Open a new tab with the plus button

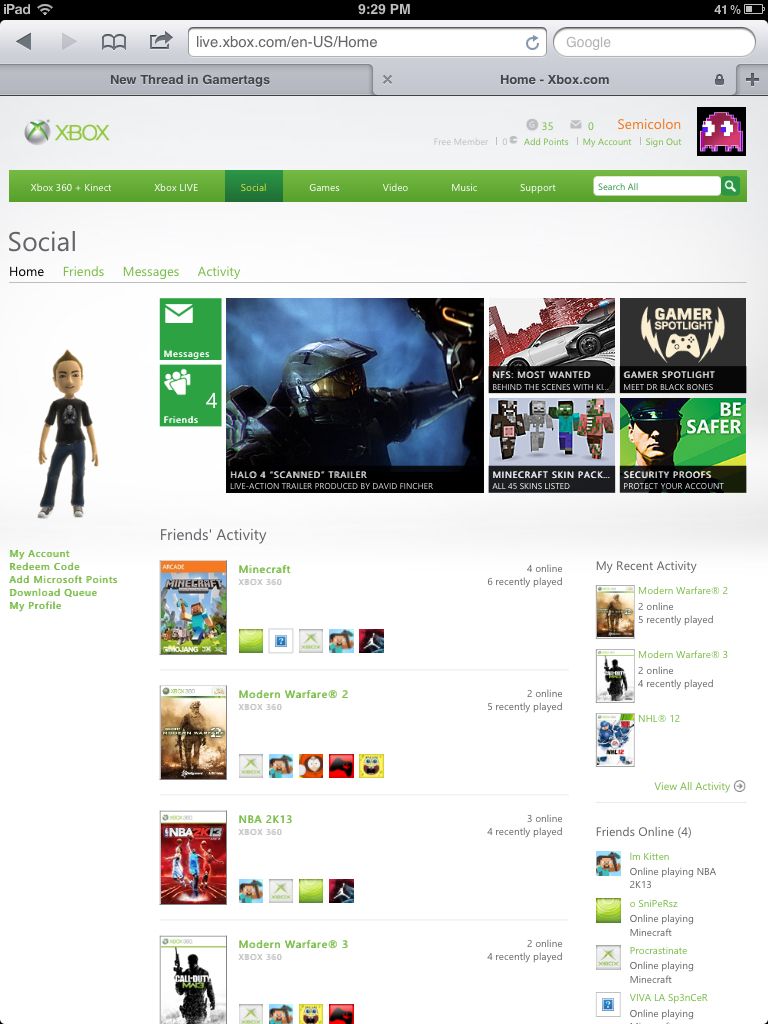(752, 79)
